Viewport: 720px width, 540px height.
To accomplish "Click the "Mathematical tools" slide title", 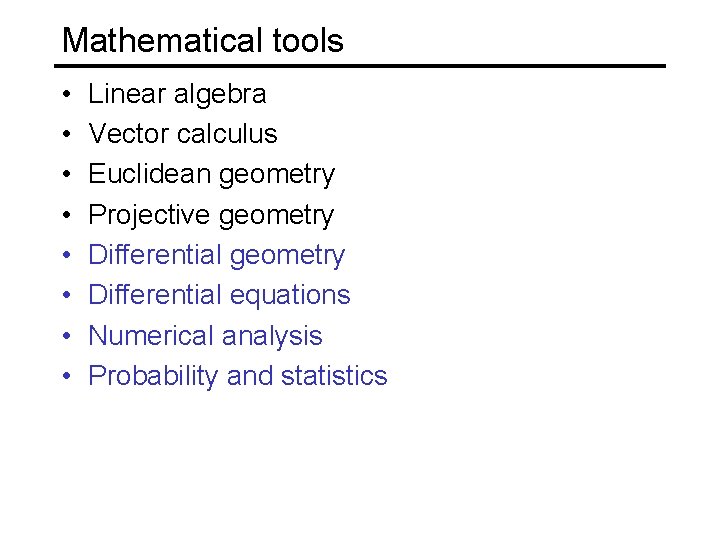I will pyautogui.click(x=202, y=40).
